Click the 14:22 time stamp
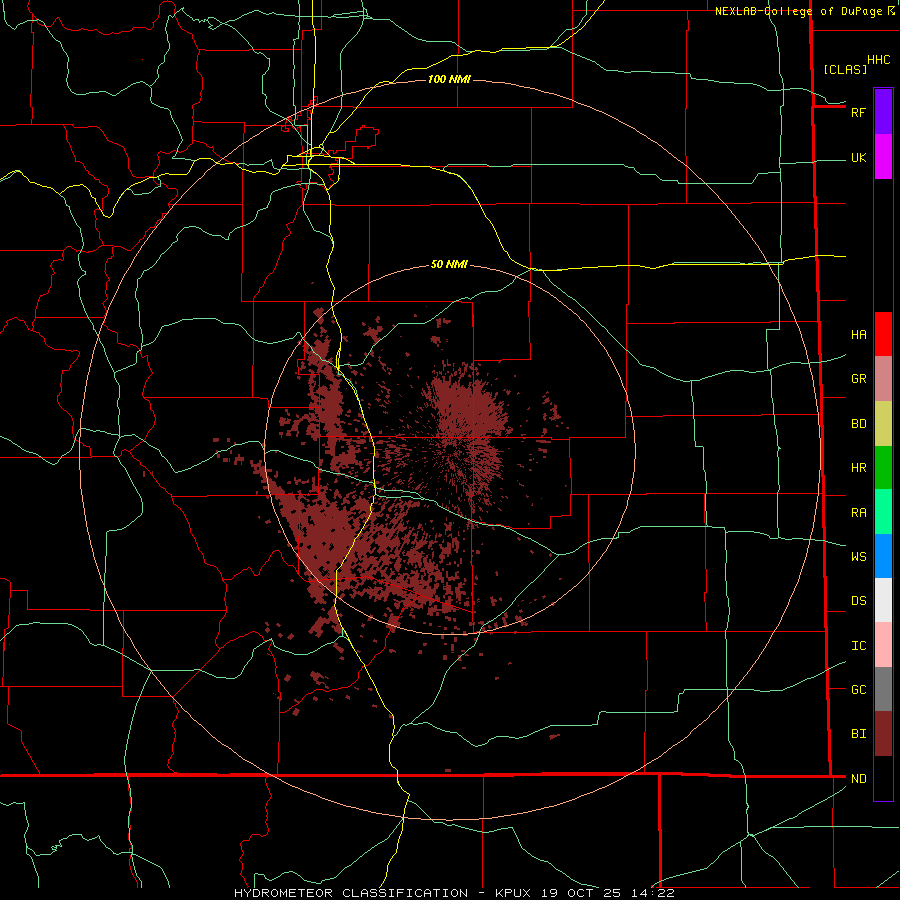 point(651,893)
